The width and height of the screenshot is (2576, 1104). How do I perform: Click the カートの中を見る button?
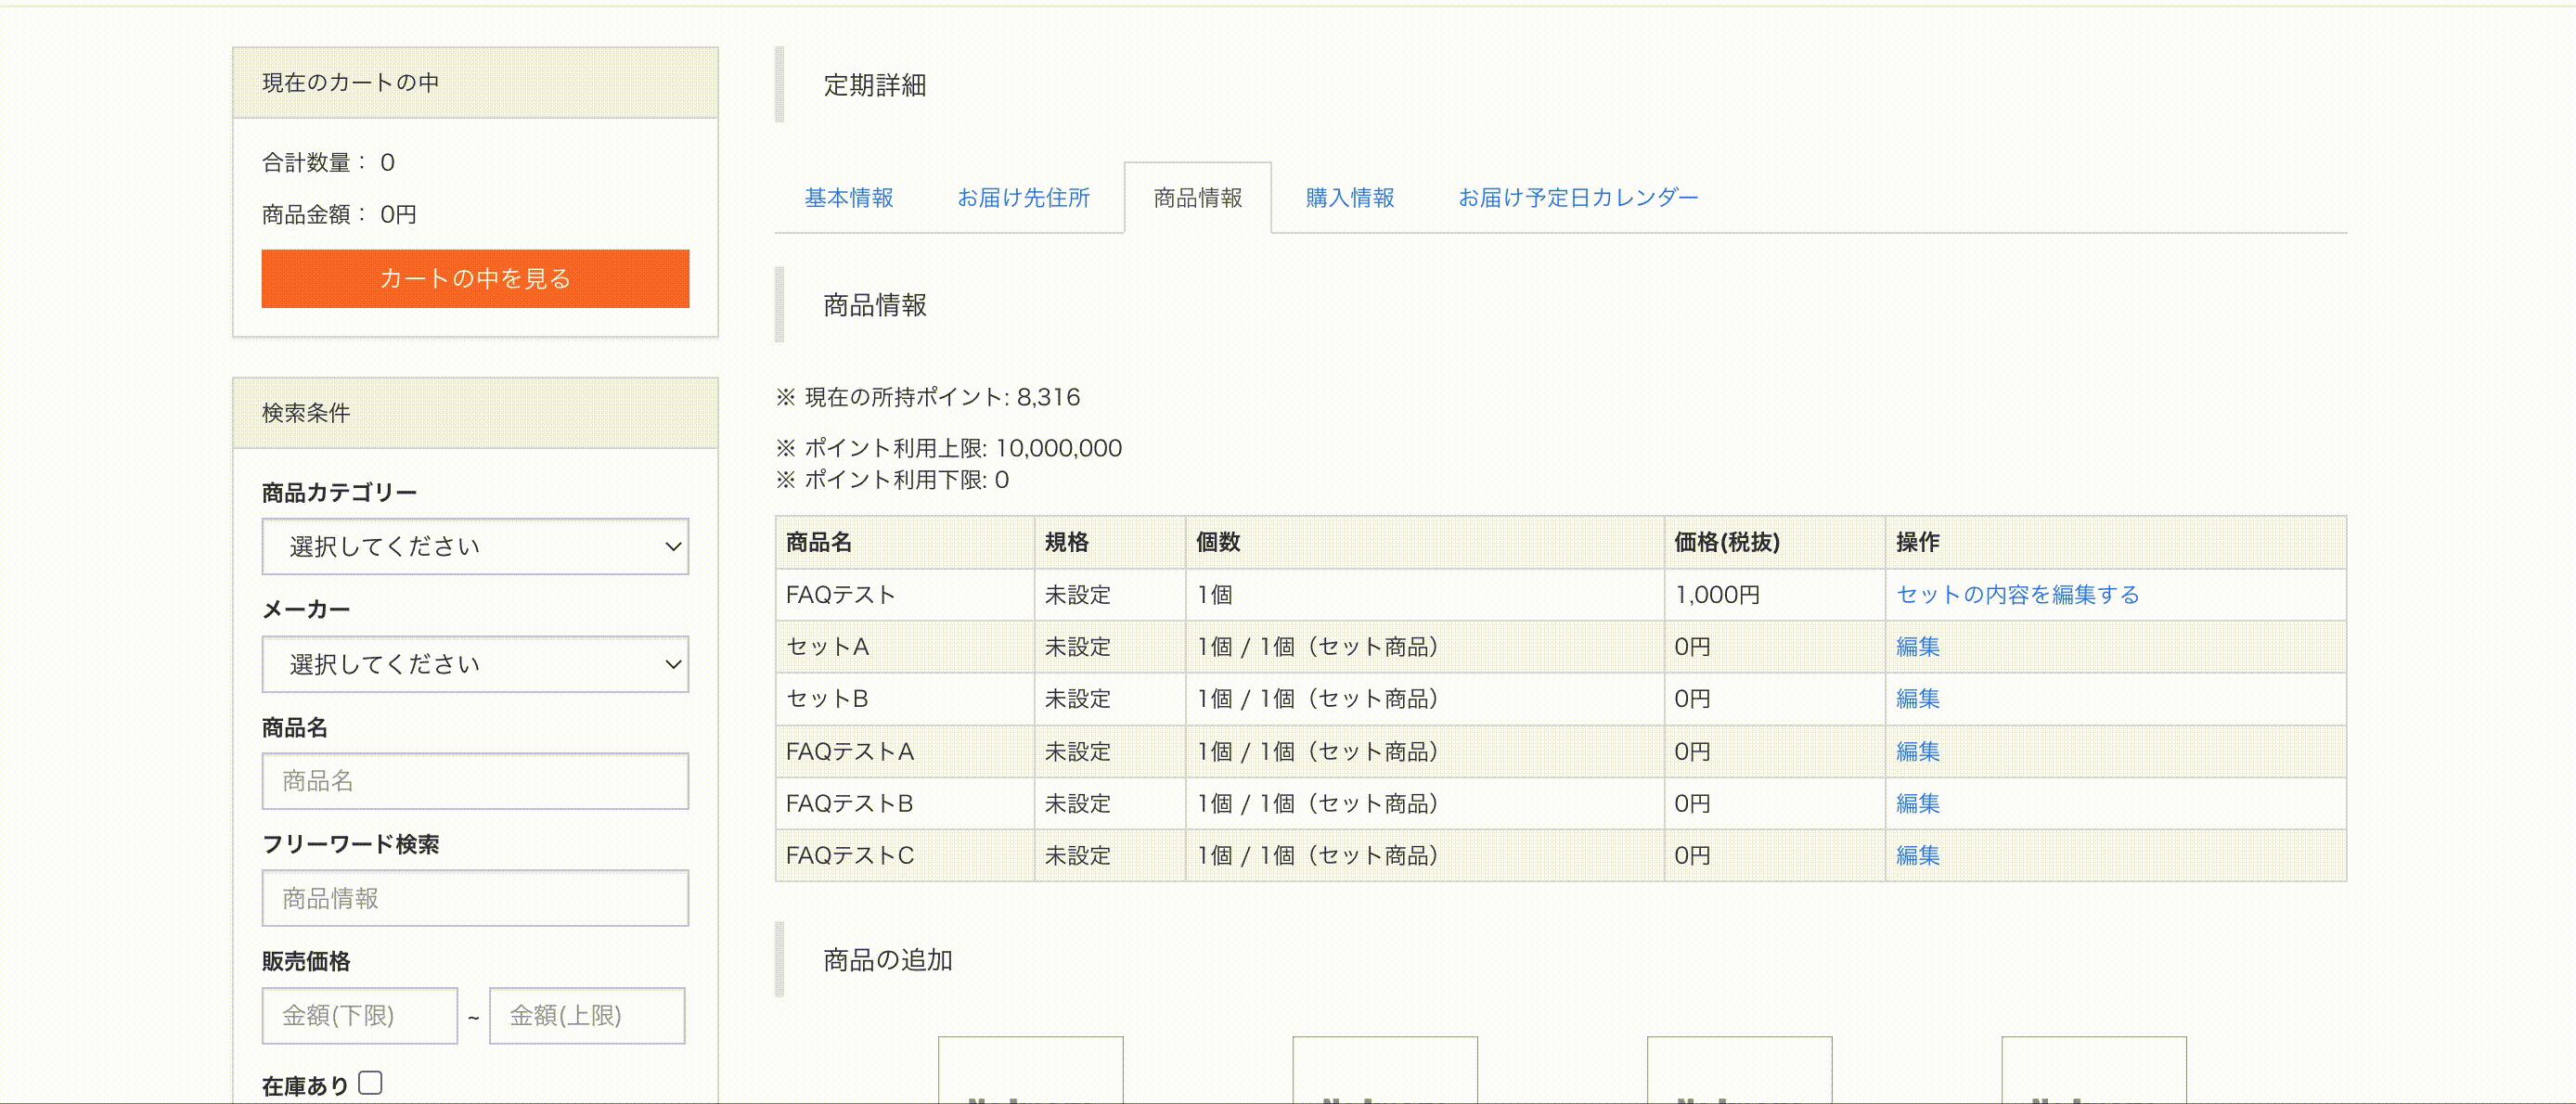click(475, 278)
